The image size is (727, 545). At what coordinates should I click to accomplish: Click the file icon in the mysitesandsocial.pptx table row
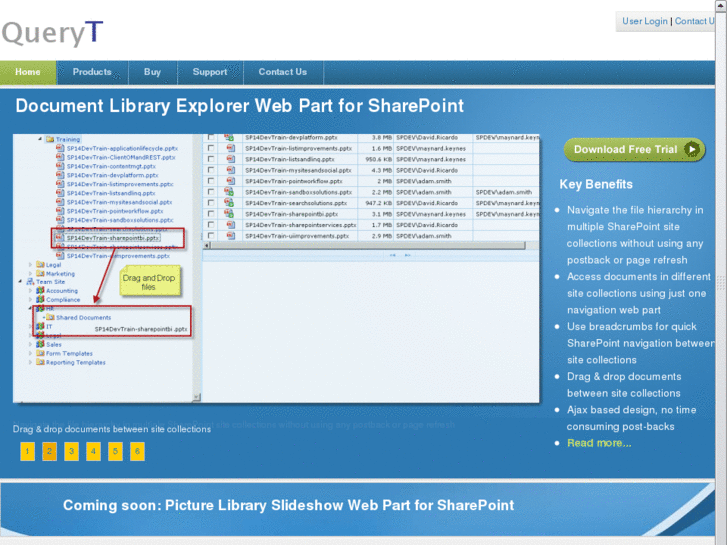[x=230, y=170]
